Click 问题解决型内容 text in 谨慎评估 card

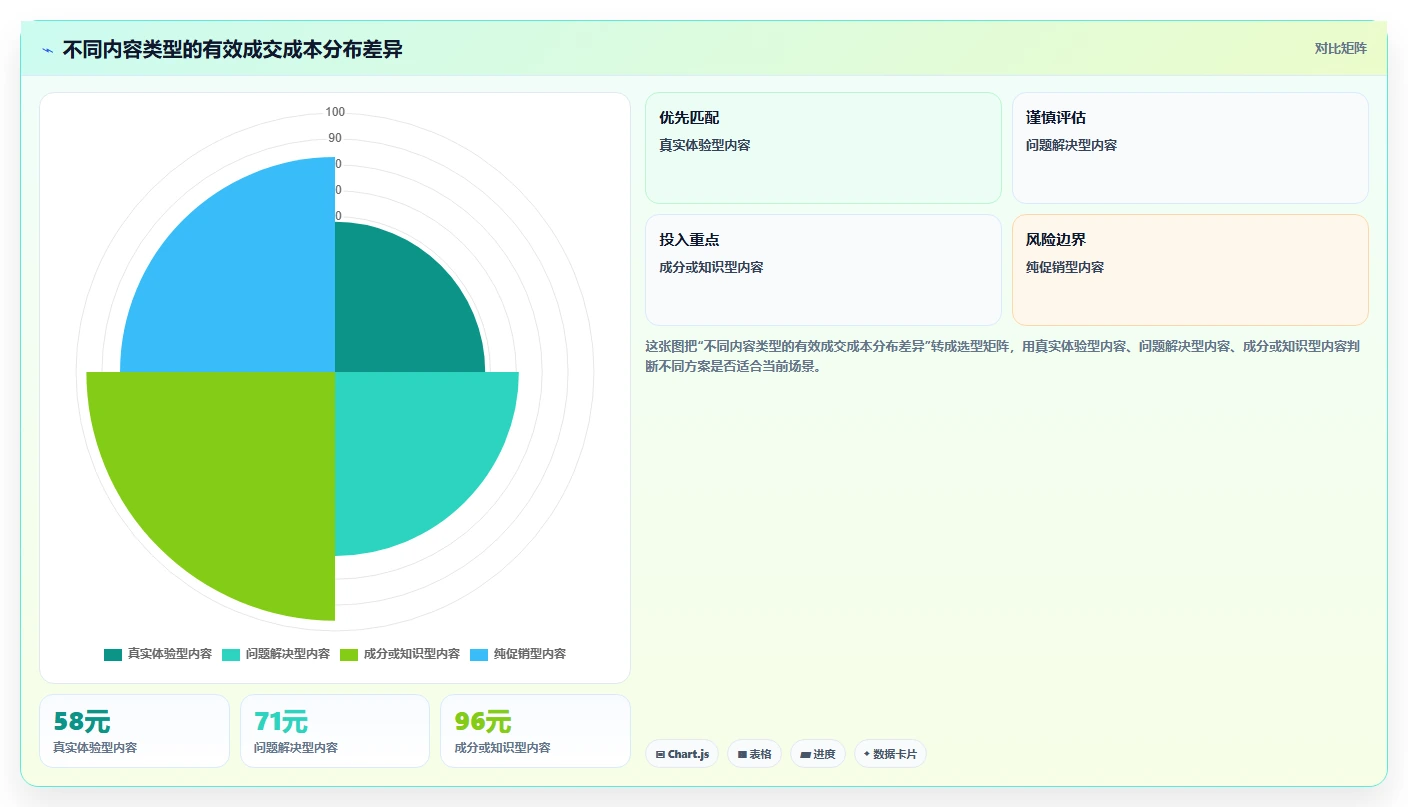(1071, 145)
